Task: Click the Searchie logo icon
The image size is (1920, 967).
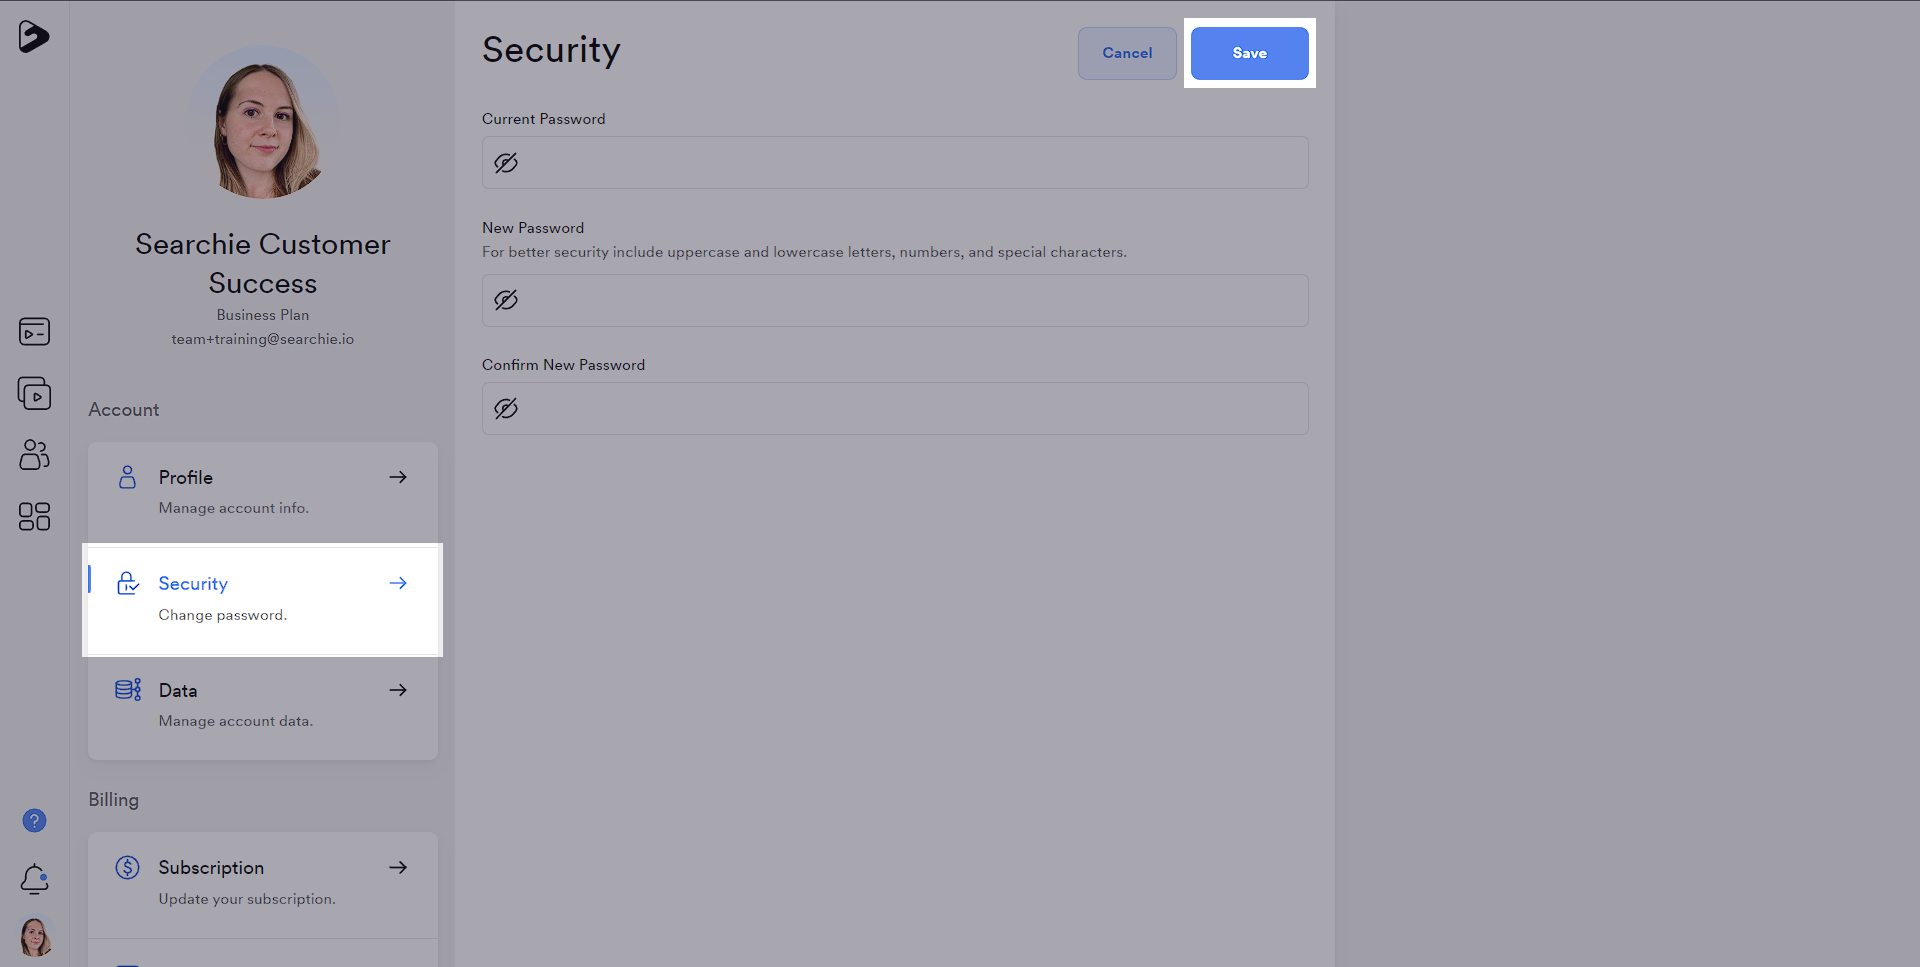Action: 34,37
